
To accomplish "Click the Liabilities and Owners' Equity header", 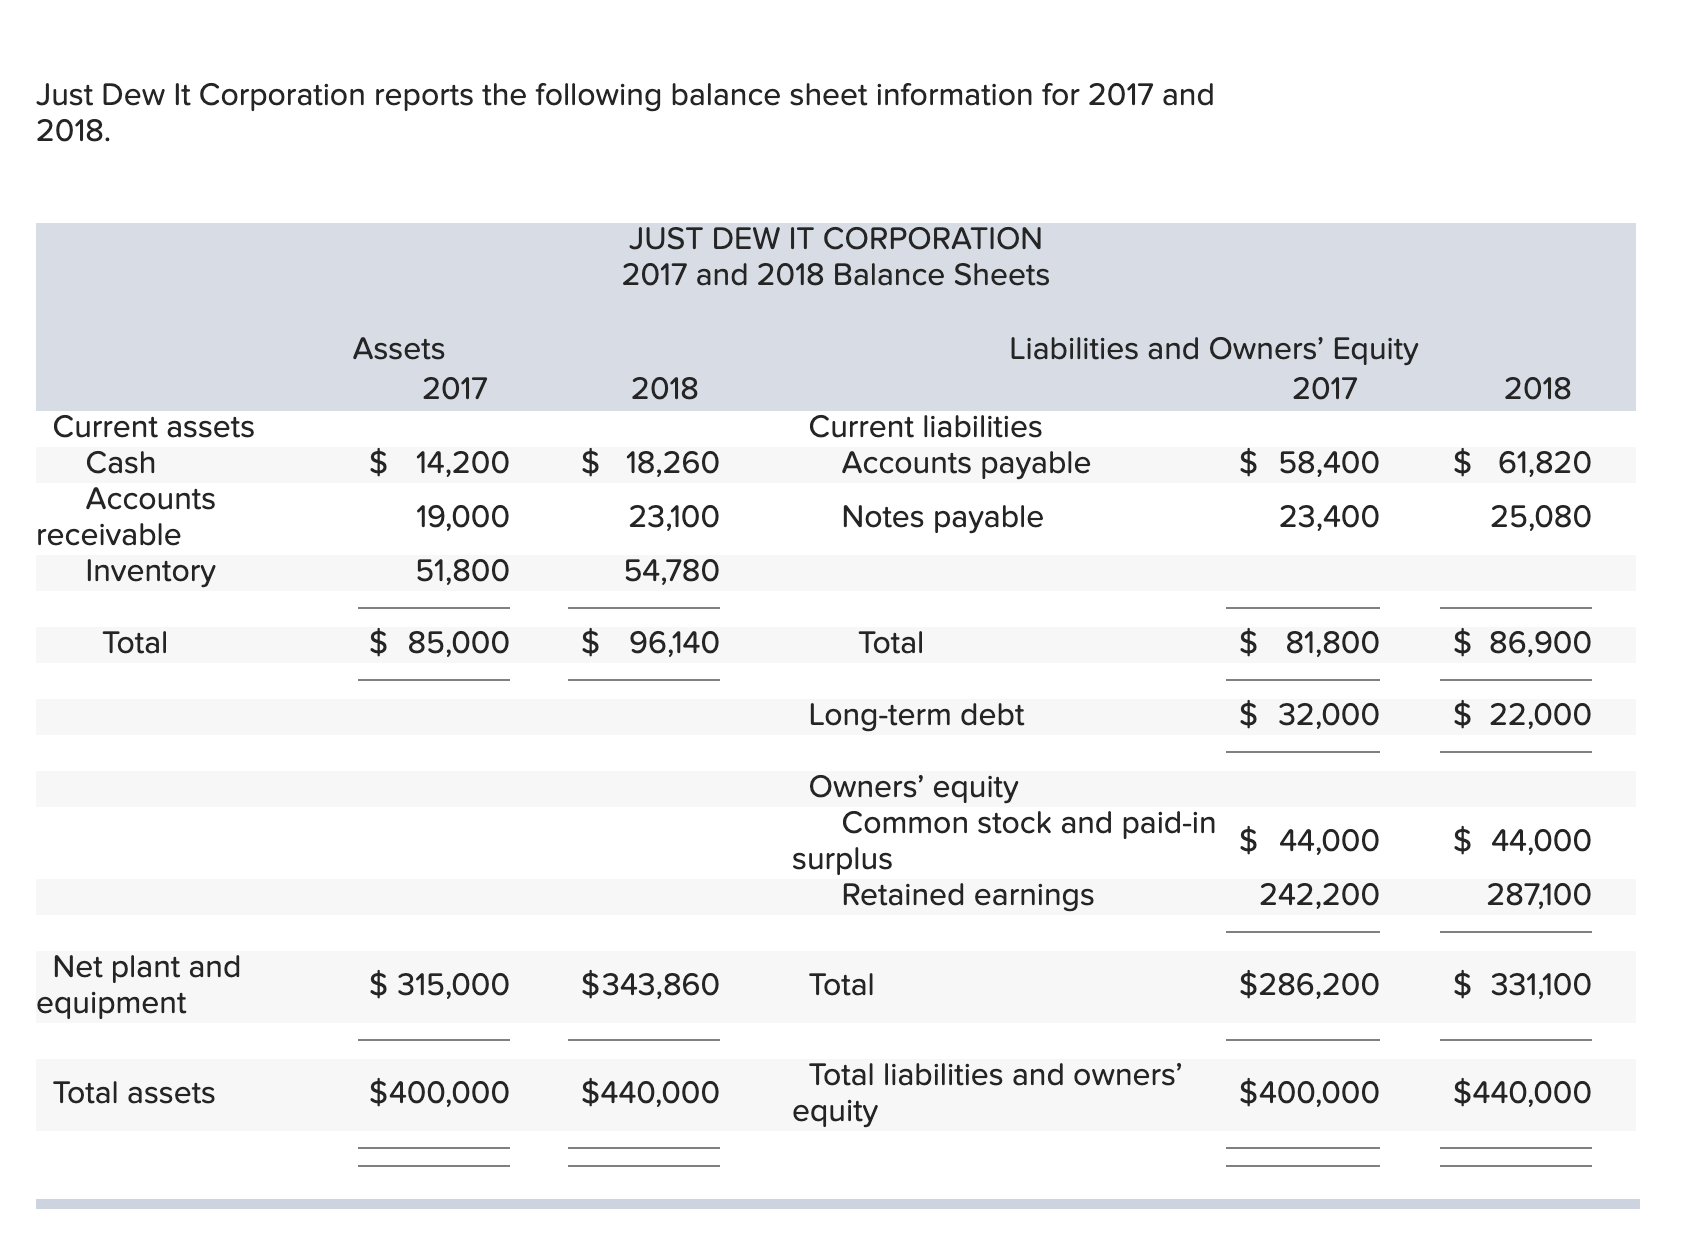I will [x=1213, y=349].
